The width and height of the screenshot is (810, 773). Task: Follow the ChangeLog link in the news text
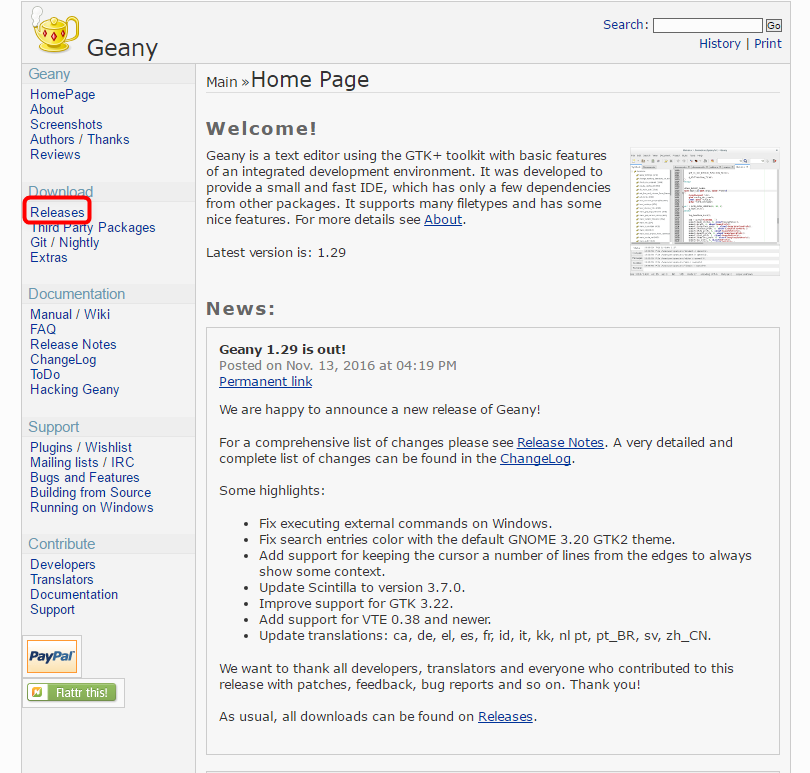pos(537,459)
